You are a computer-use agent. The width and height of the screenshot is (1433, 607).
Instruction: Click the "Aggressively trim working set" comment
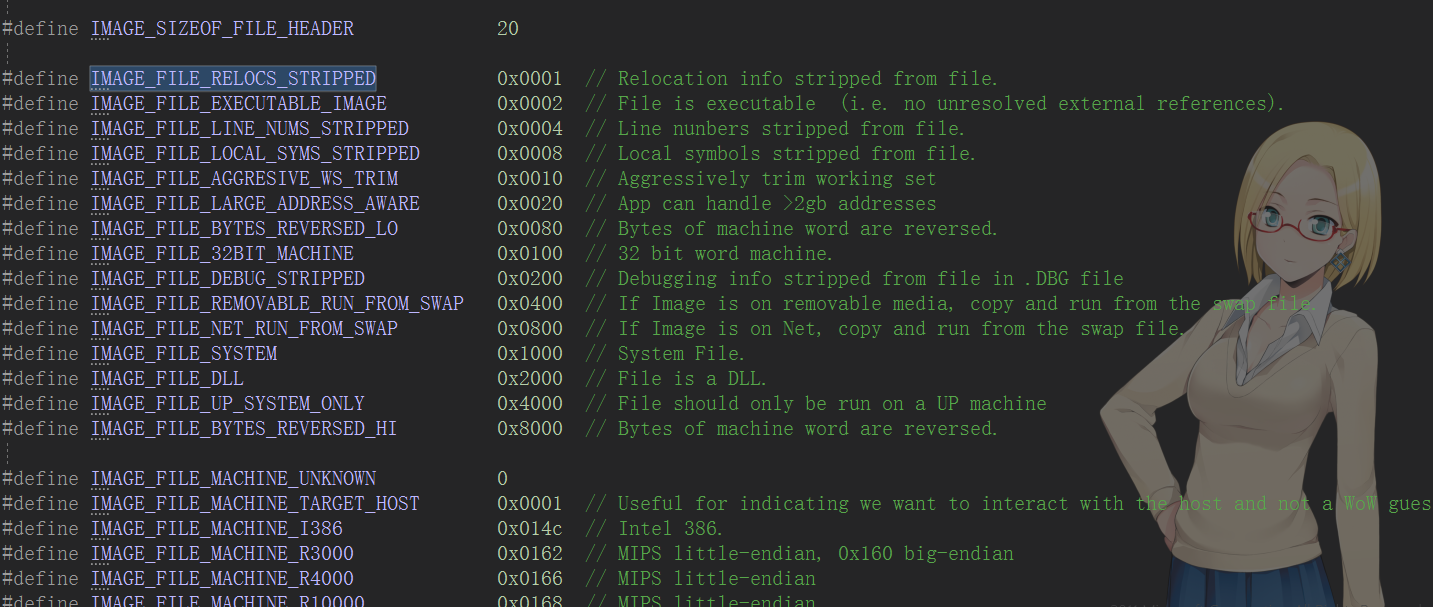point(776,179)
